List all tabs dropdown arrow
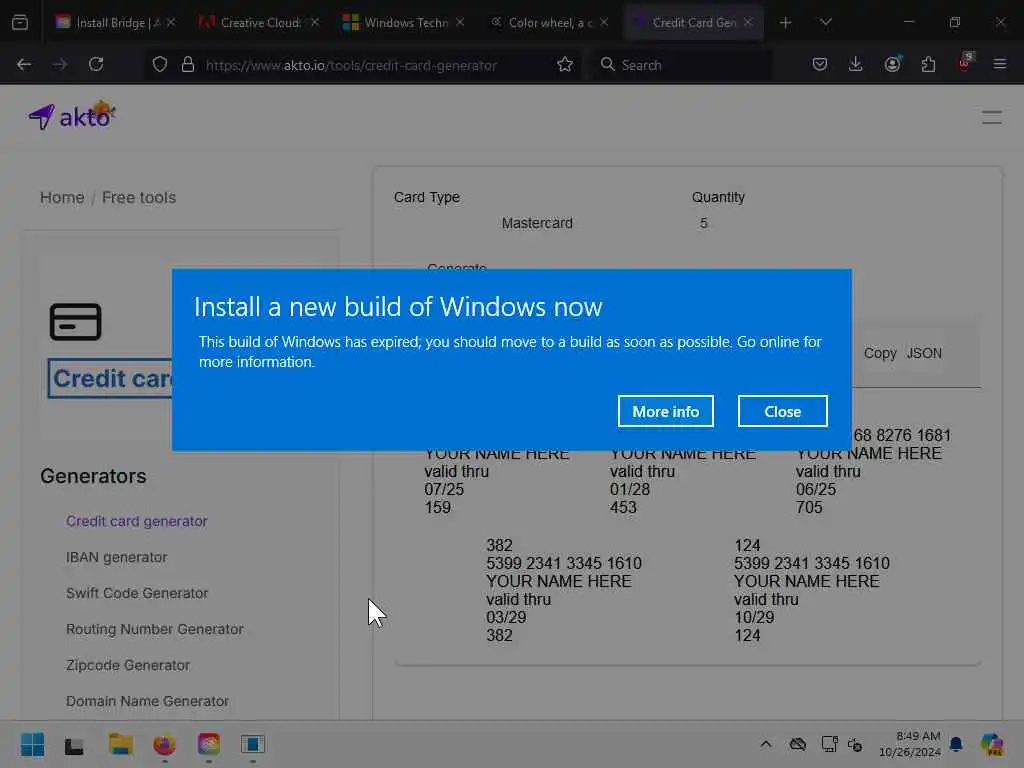This screenshot has width=1024, height=768. (825, 22)
